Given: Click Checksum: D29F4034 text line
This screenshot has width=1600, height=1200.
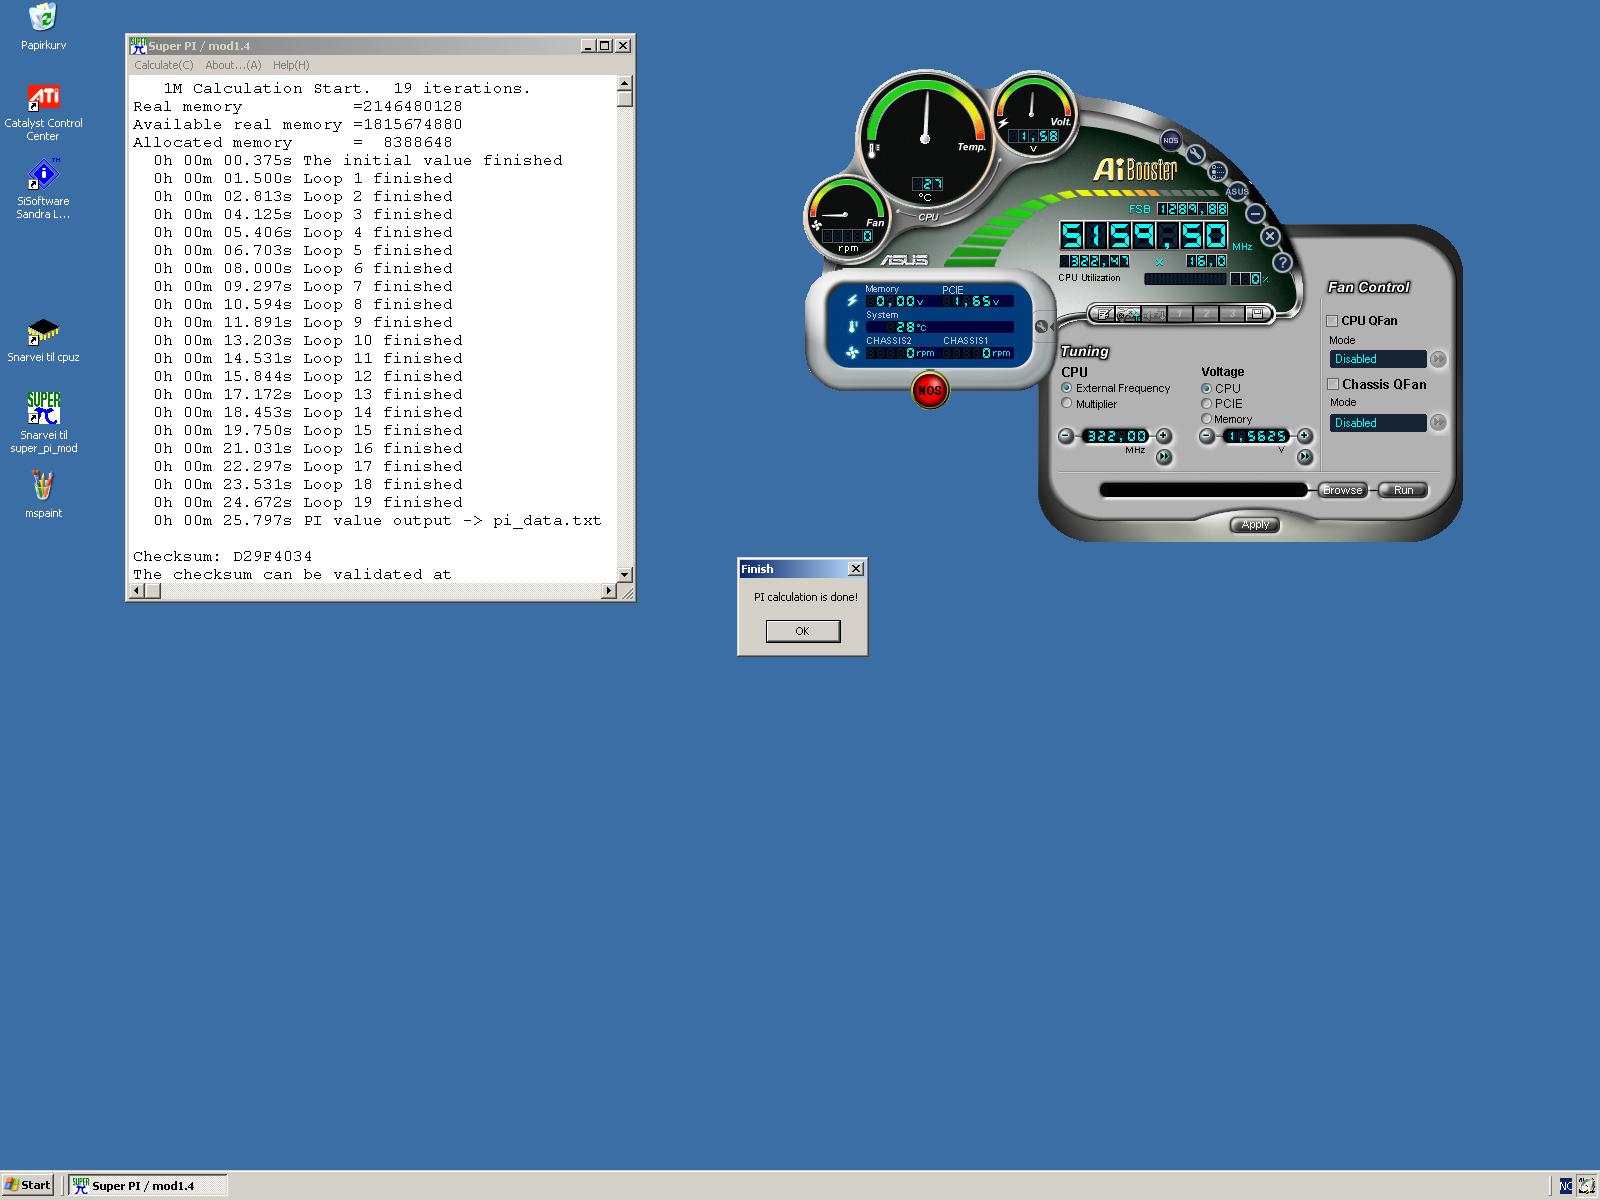Looking at the screenshot, I should pyautogui.click(x=223, y=557).
